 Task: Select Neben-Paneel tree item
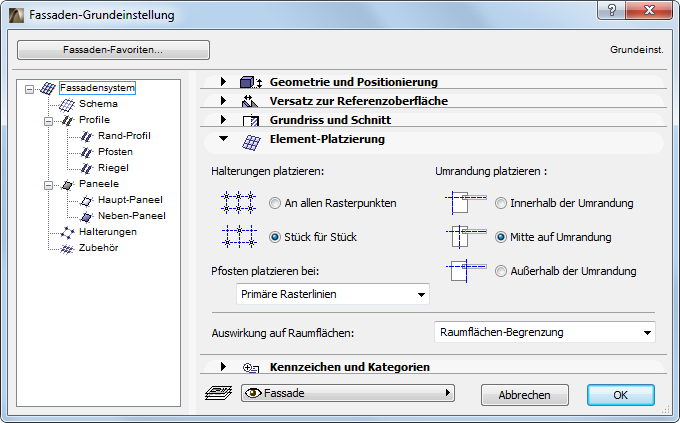132,216
